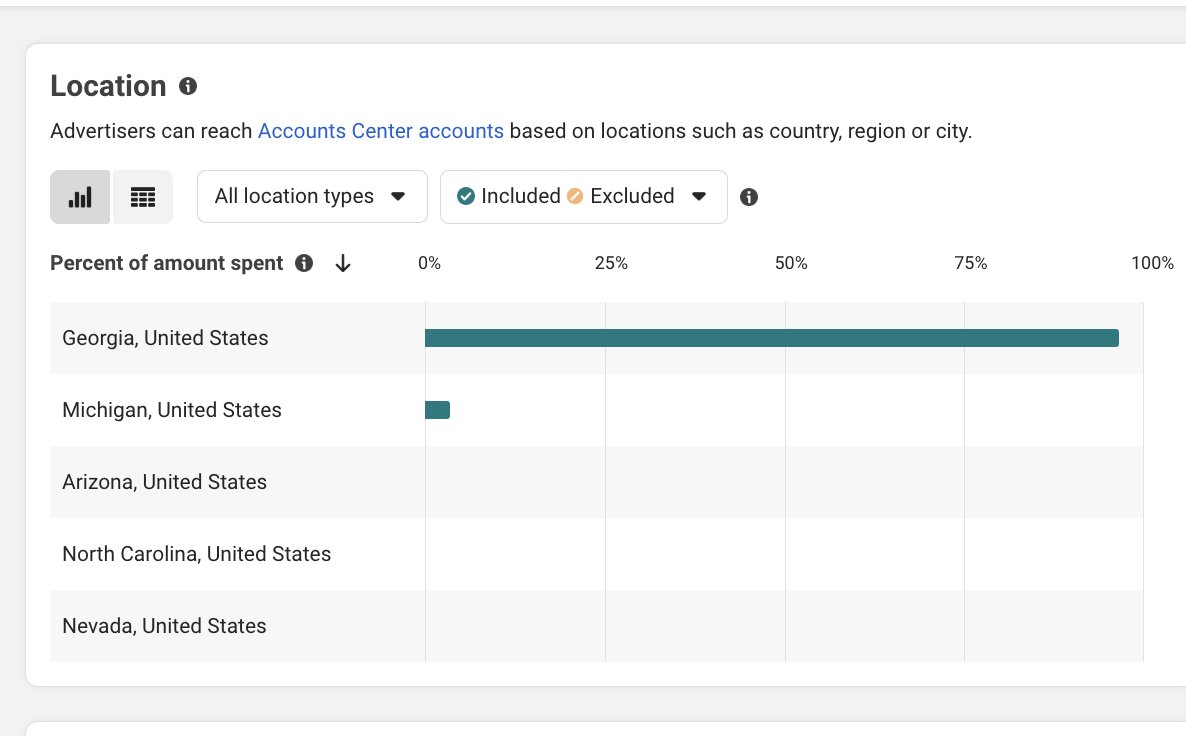This screenshot has height=736, width=1186.
Task: Select the Michigan, United States row
Action: [x=597, y=410]
